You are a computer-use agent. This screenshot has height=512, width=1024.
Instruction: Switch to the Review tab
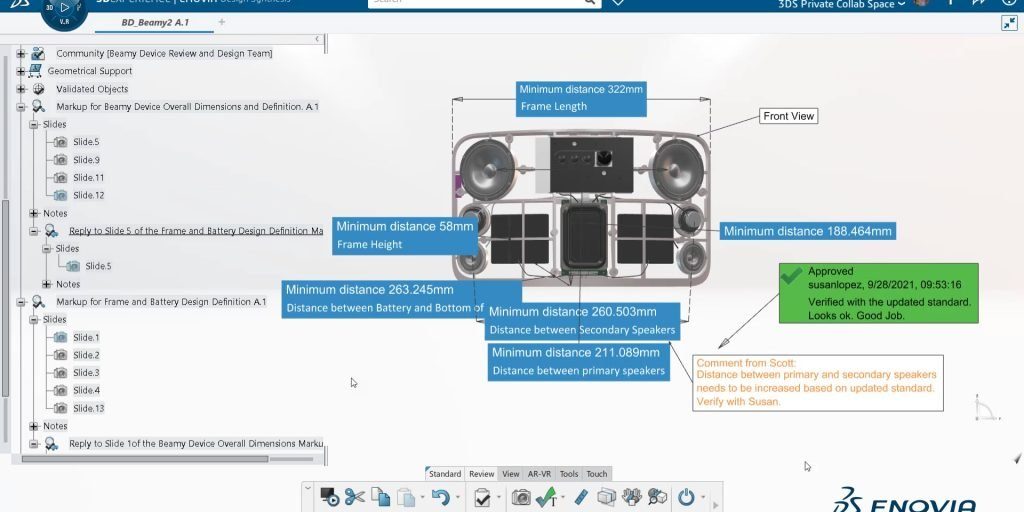(x=481, y=474)
